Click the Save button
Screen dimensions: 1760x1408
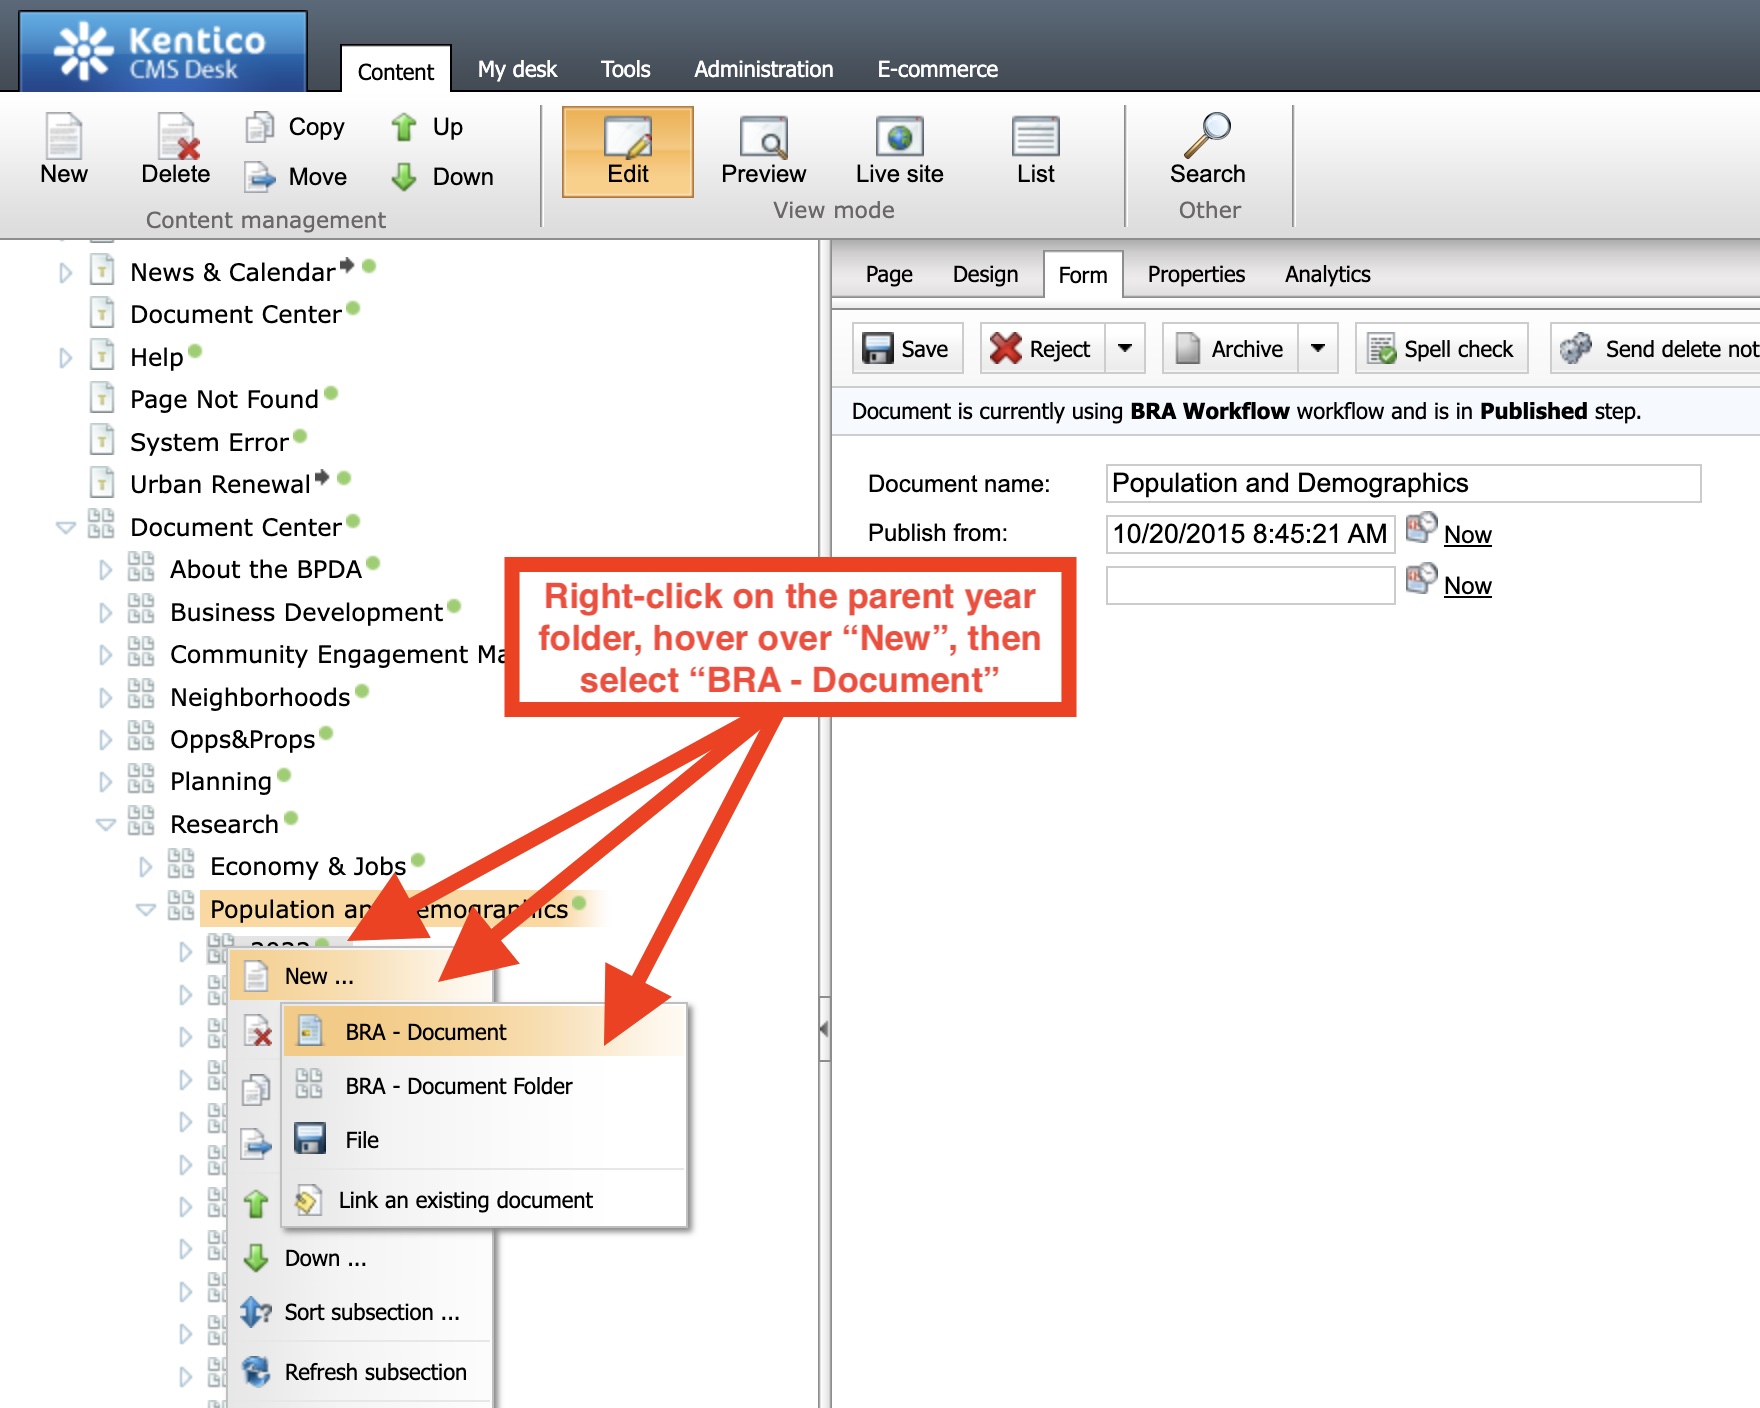[x=907, y=349]
